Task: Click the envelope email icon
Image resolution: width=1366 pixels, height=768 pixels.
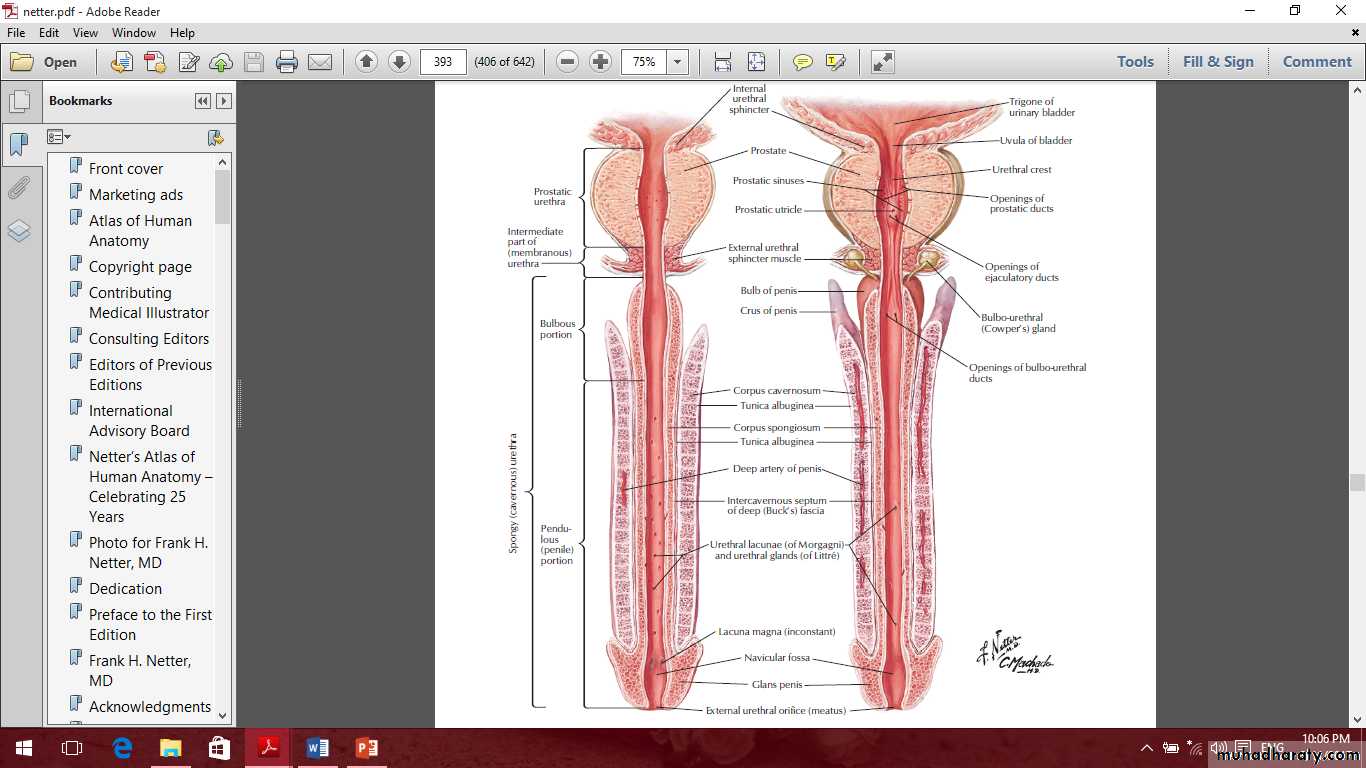Action: coord(320,62)
